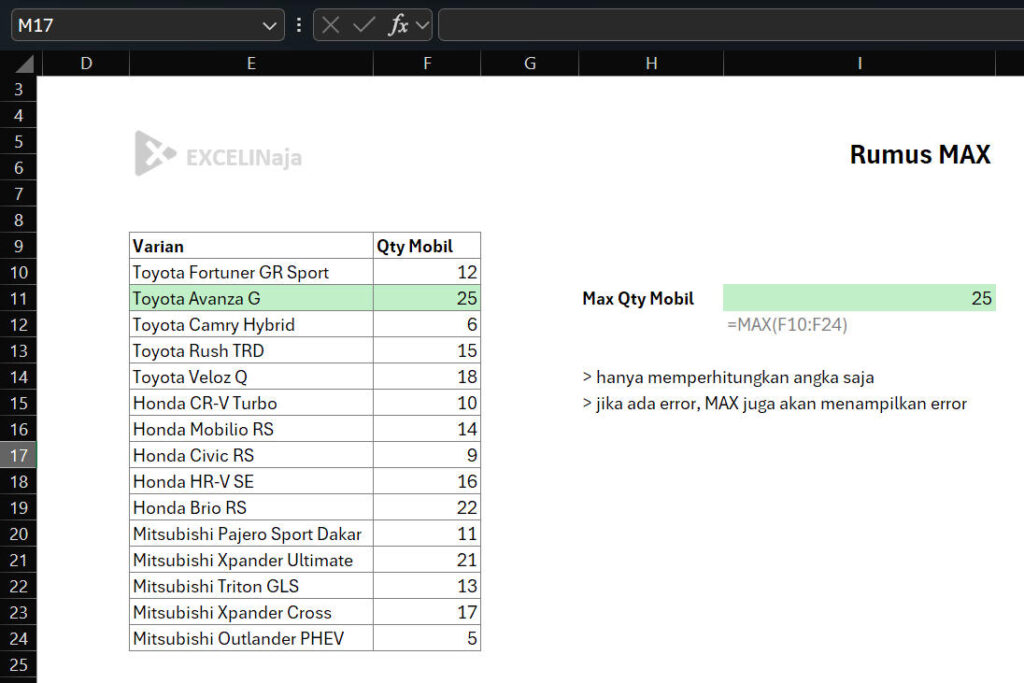1024x683 pixels.
Task: Select the Mitsubishi Xpander Ultimate cell
Action: click(251, 560)
